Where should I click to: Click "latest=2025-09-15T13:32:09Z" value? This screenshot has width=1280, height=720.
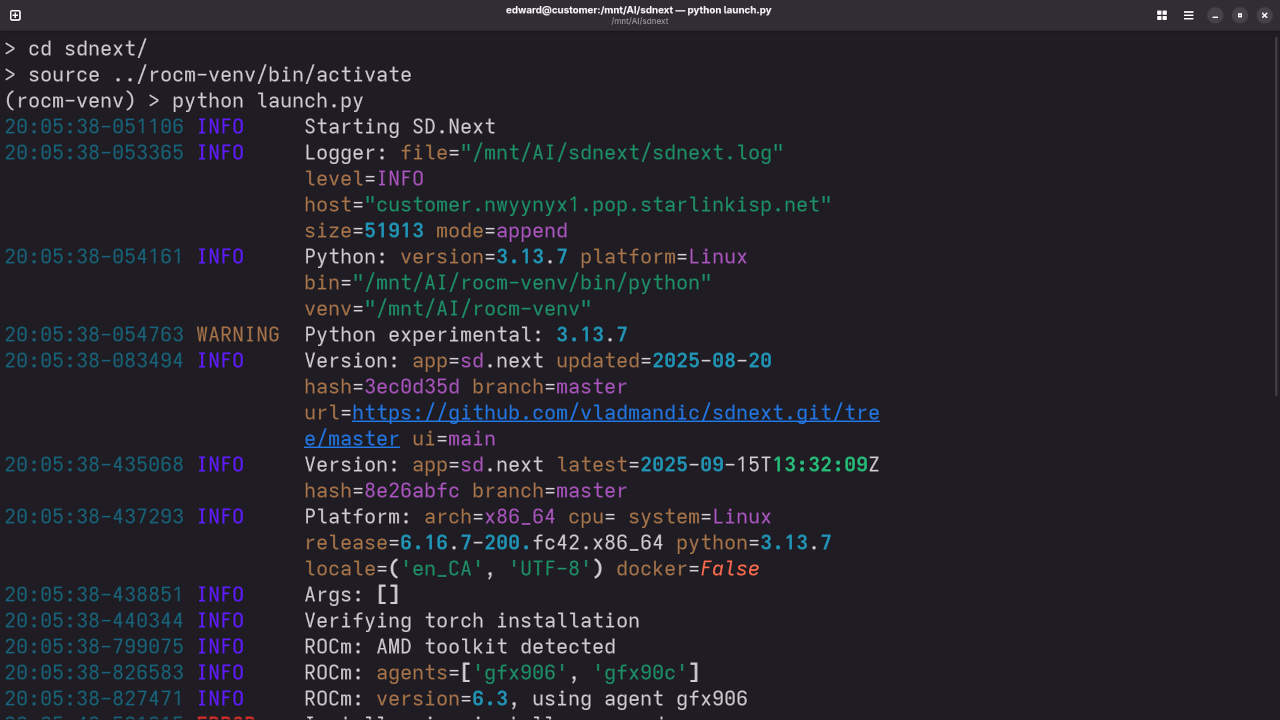pyautogui.click(x=718, y=465)
